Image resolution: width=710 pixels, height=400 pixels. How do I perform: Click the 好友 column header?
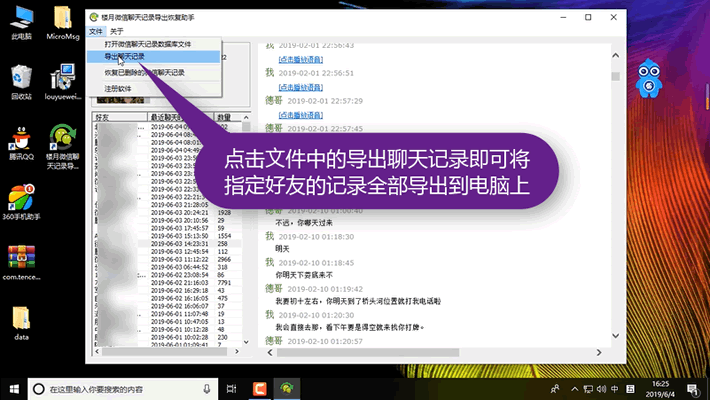pyautogui.click(x=120, y=117)
